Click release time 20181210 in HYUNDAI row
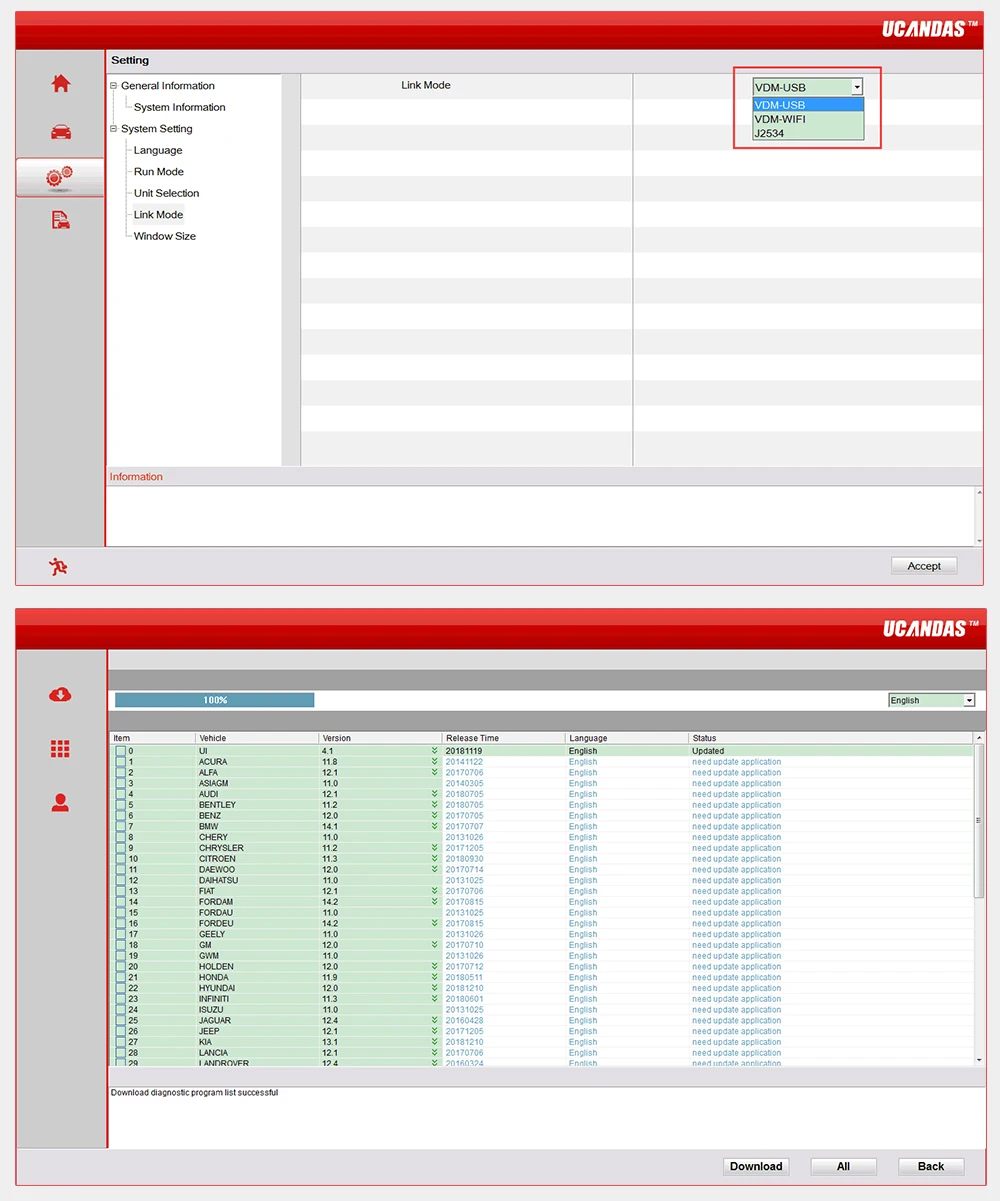The width and height of the screenshot is (1000, 1201). pyautogui.click(x=464, y=988)
